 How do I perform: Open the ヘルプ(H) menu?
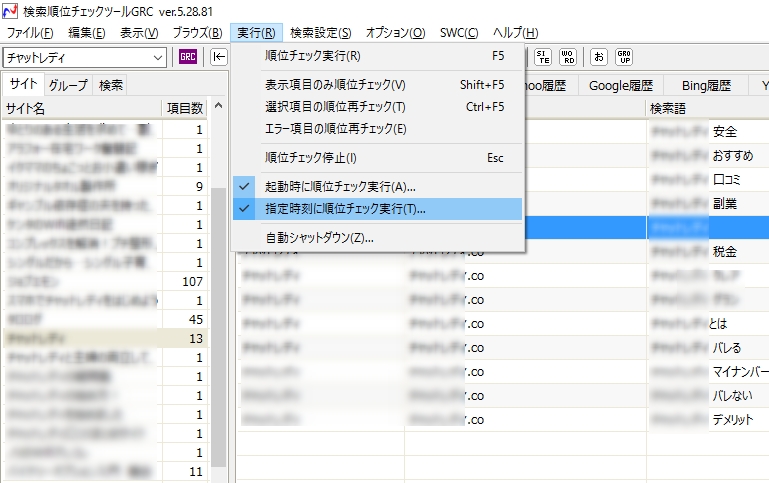[x=515, y=33]
